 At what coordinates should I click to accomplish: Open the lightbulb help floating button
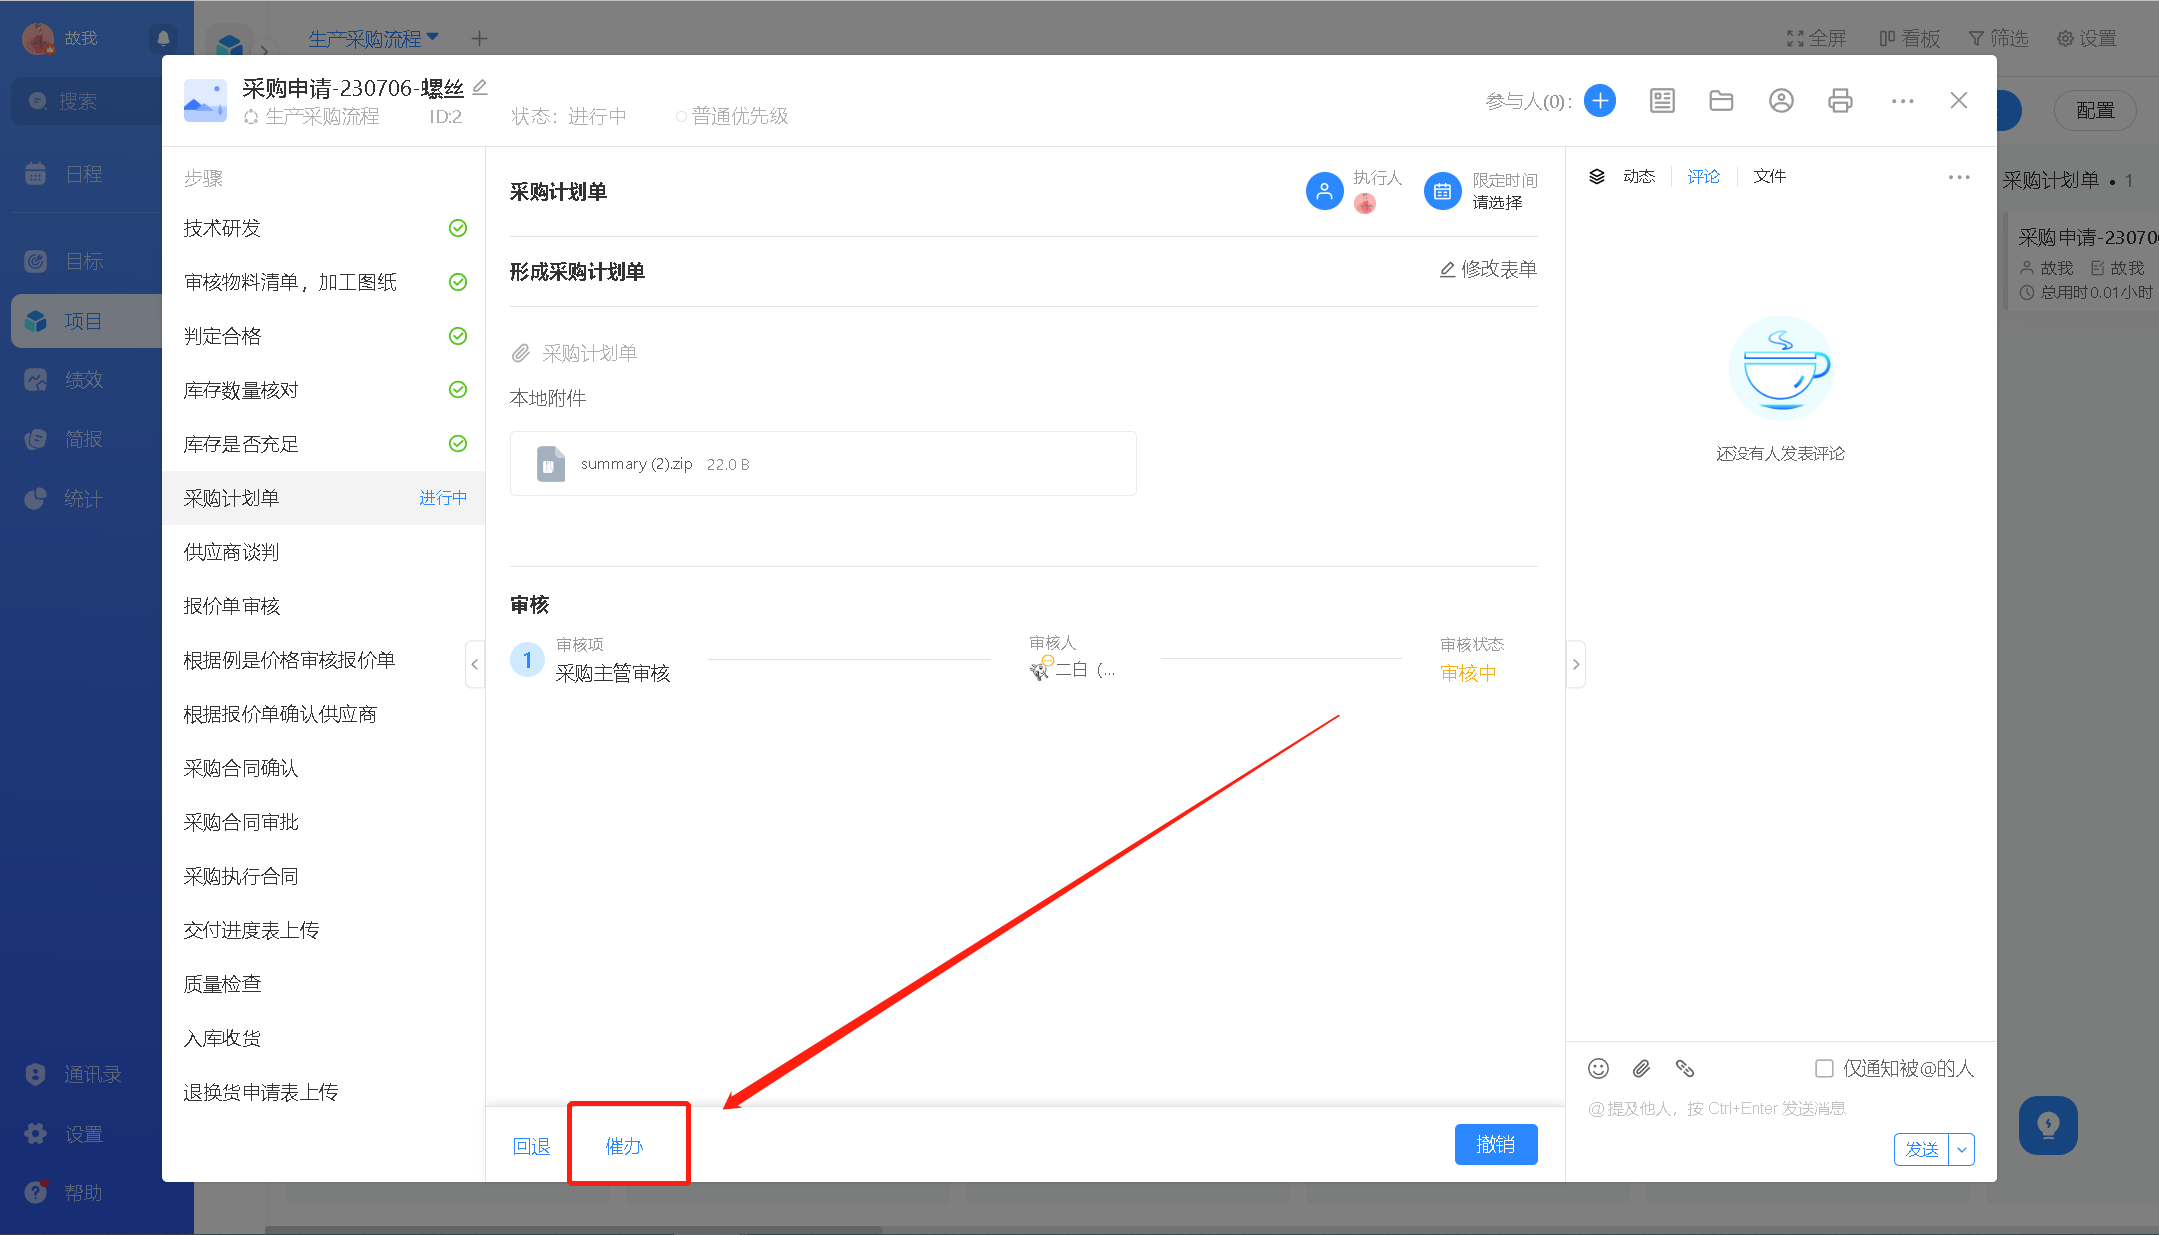(x=2048, y=1126)
